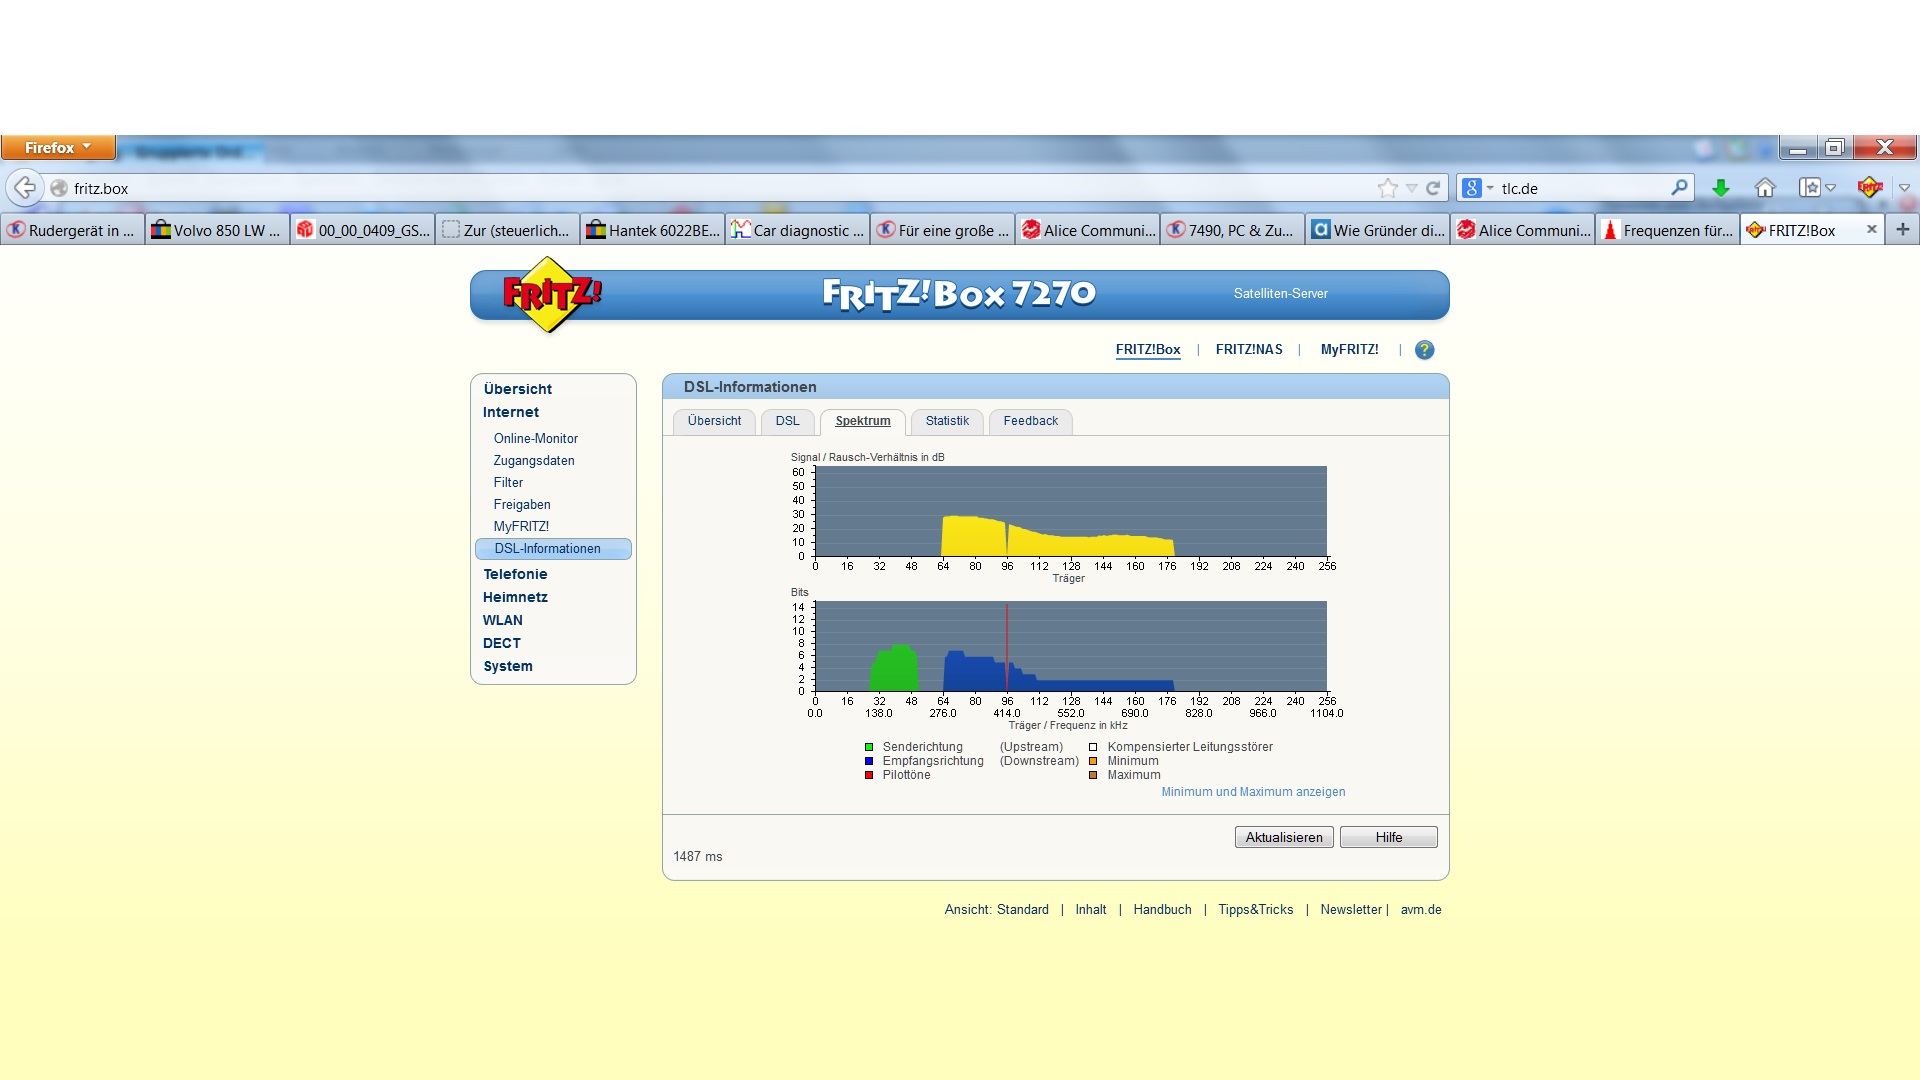
Task: Click the FRITZ! add-on toolbar icon
Action: (x=1869, y=188)
